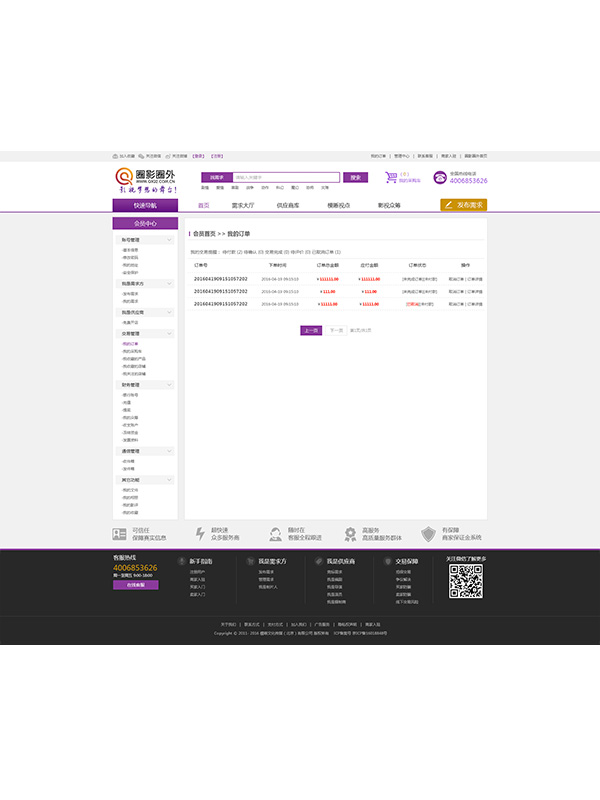This screenshot has width=600, height=800.
Task: Filter orders by 交易完成 (0)
Action: [277, 252]
